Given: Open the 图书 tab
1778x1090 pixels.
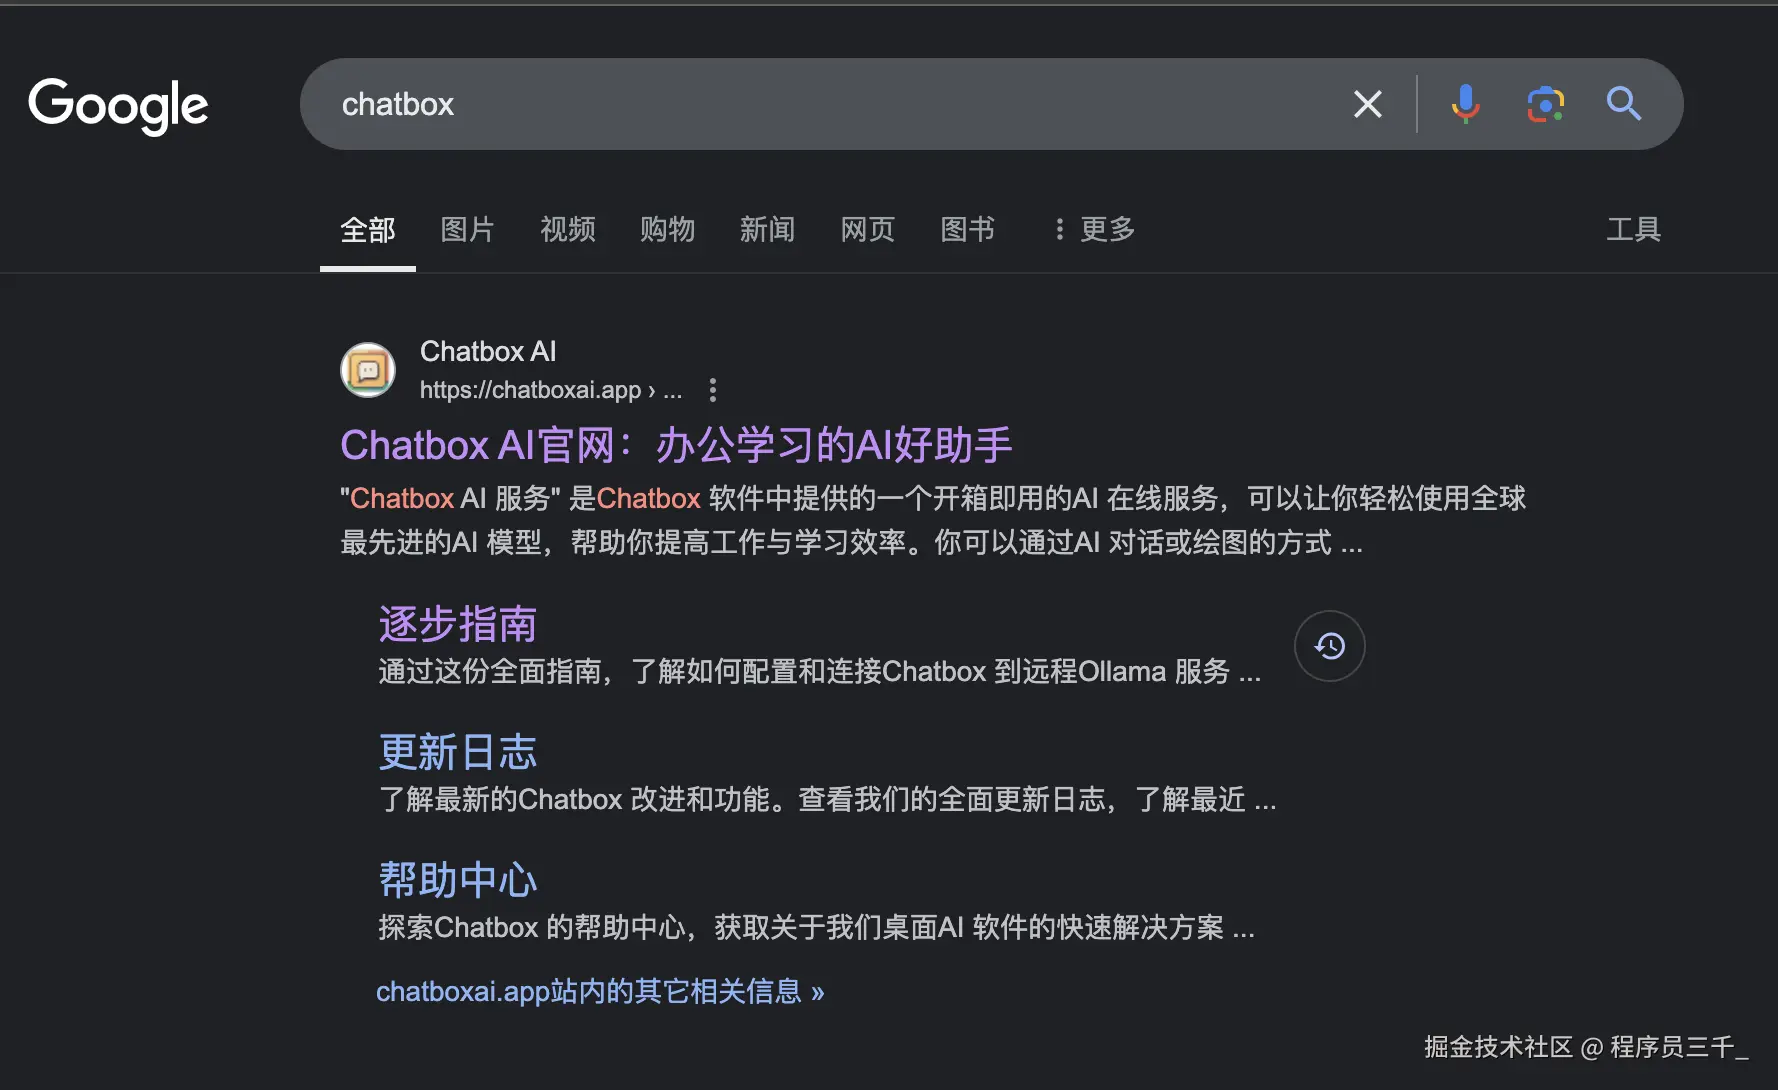Looking at the screenshot, I should click(x=968, y=230).
